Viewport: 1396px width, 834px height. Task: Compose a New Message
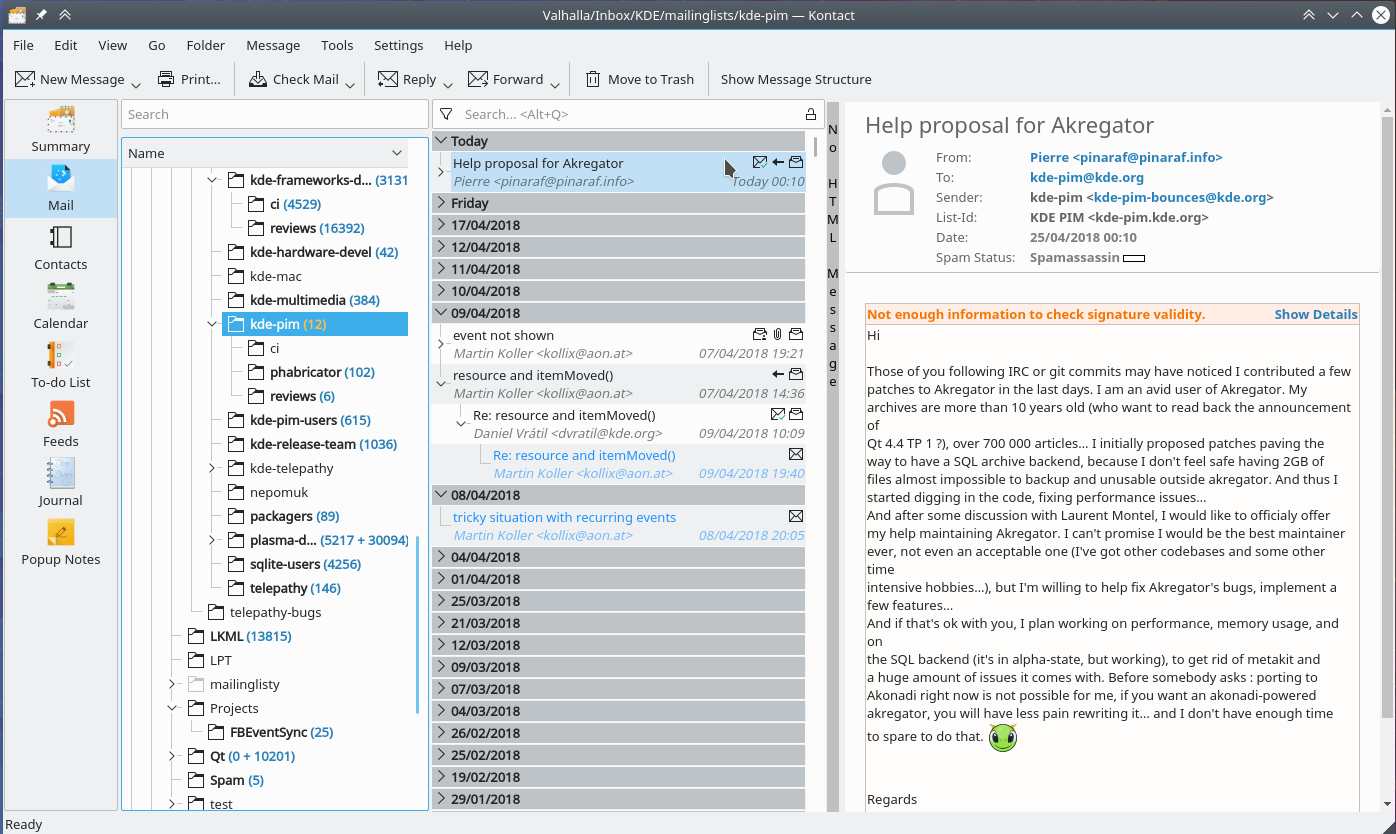point(69,79)
